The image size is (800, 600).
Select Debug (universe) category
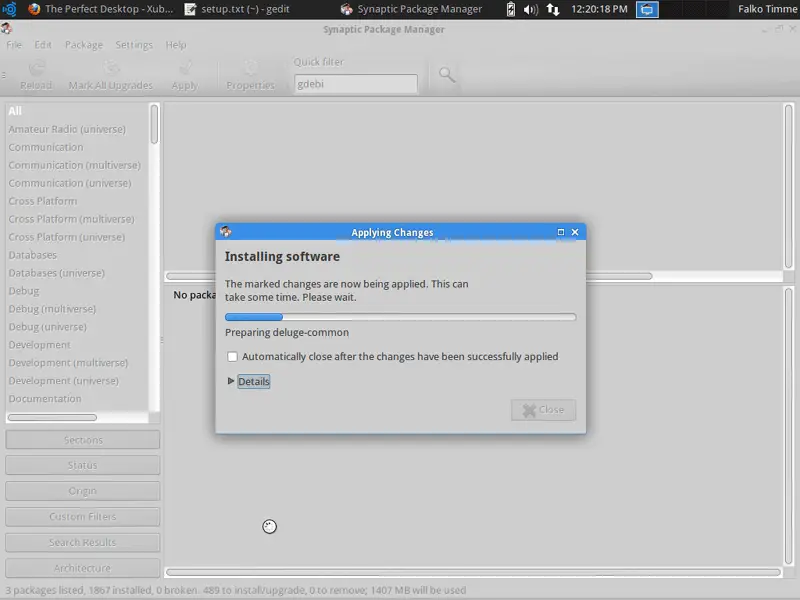(x=77, y=327)
